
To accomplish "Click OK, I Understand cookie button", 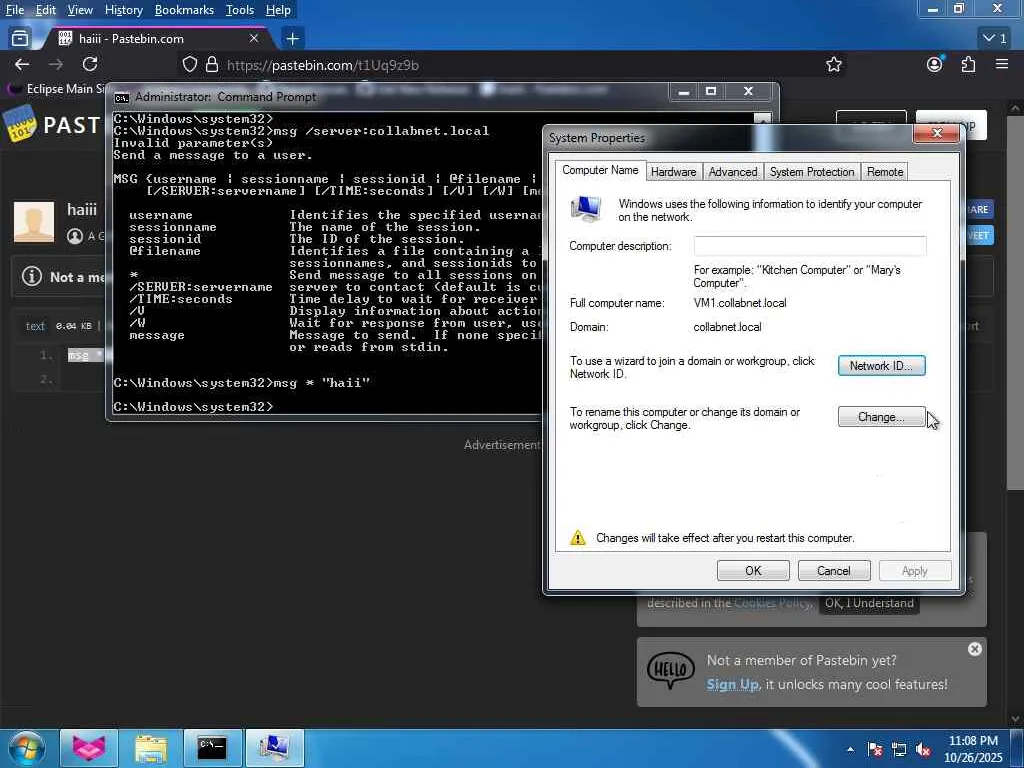I will click(869, 603).
